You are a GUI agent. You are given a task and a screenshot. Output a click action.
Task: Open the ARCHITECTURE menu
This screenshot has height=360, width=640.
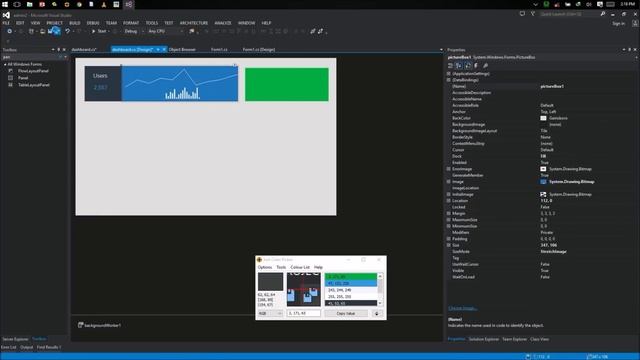tap(194, 23)
